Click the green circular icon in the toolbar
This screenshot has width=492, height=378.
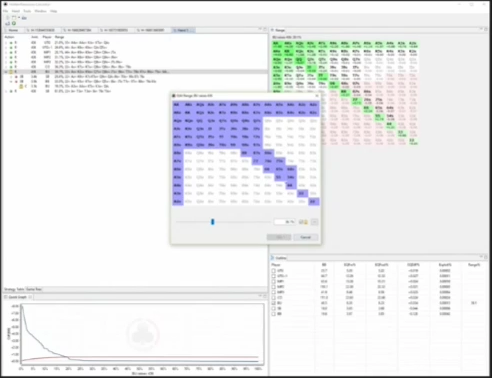pyautogui.click(x=14, y=23)
